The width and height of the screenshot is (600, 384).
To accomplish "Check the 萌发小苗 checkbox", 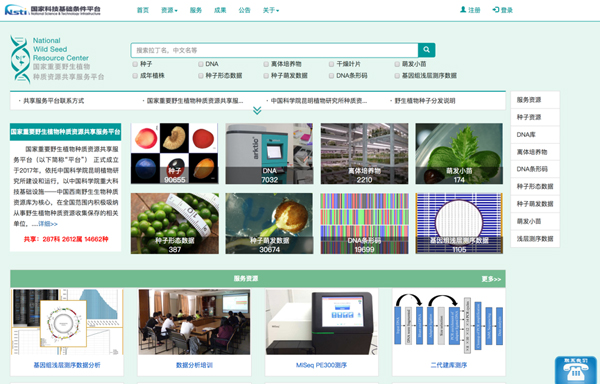I will pyautogui.click(x=397, y=64).
